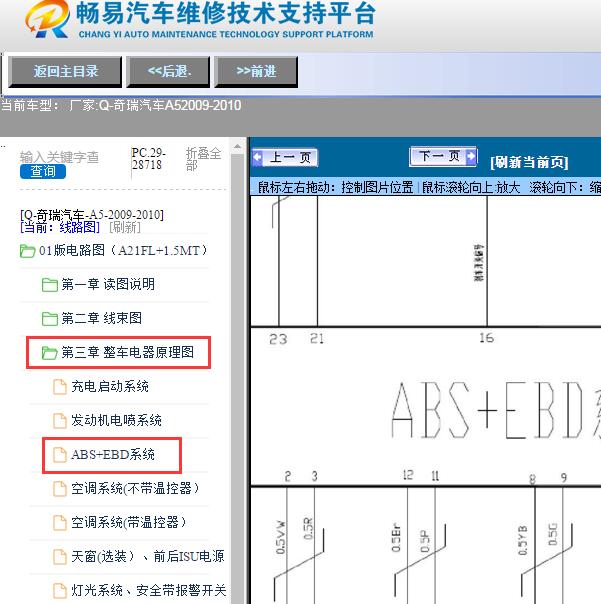Click the Chang Yi platform logo
The height and width of the screenshot is (604, 601).
tap(48, 19)
